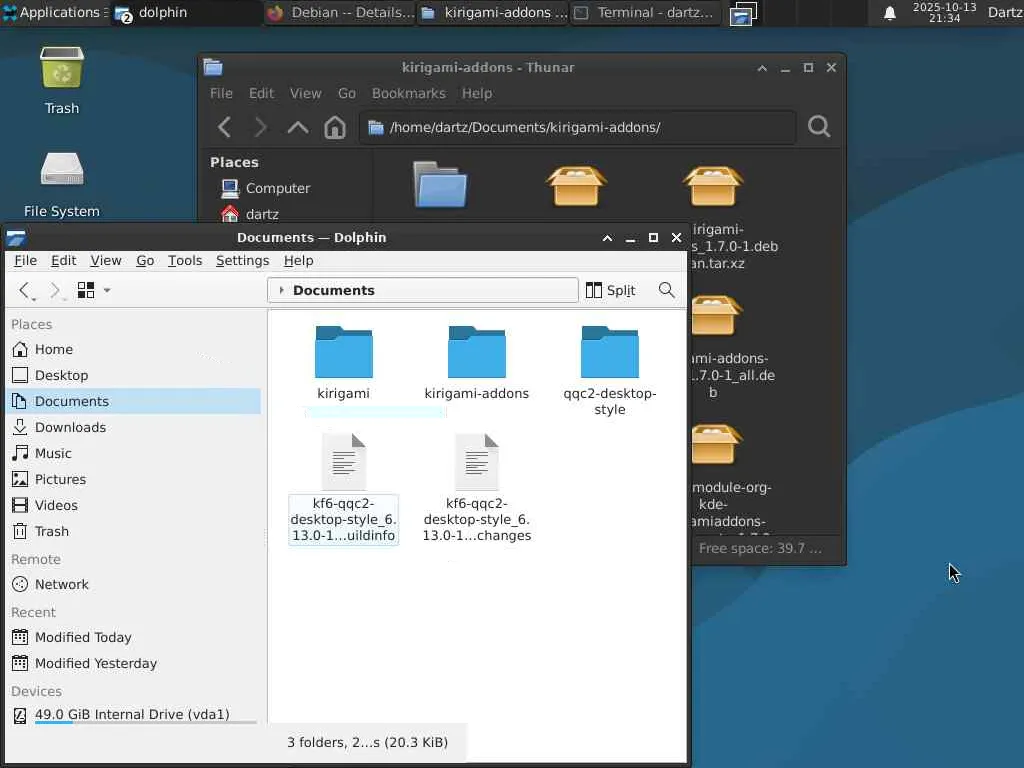
Task: Open Thunar Edit menu
Action: coord(261,93)
